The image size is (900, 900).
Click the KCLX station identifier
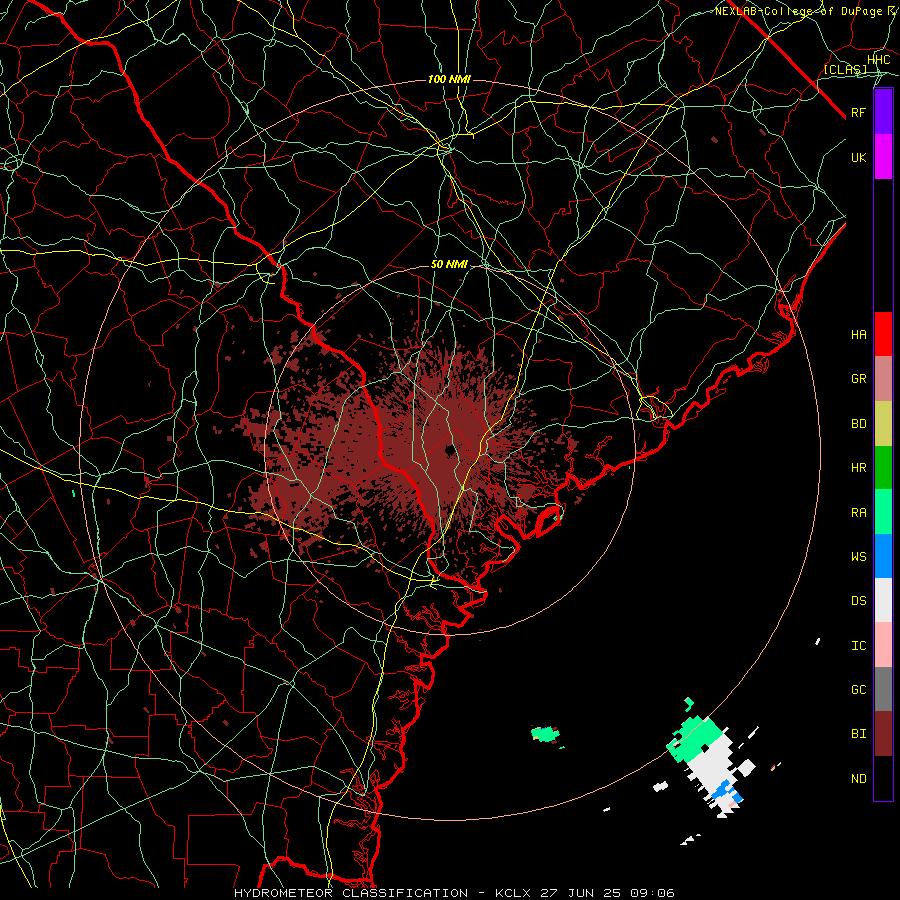[513, 893]
